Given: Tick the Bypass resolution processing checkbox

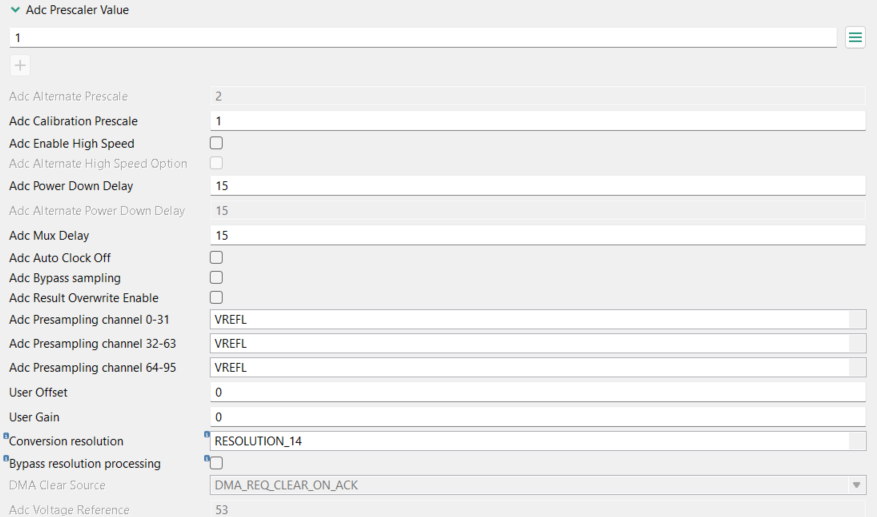Looking at the screenshot, I should click(216, 463).
